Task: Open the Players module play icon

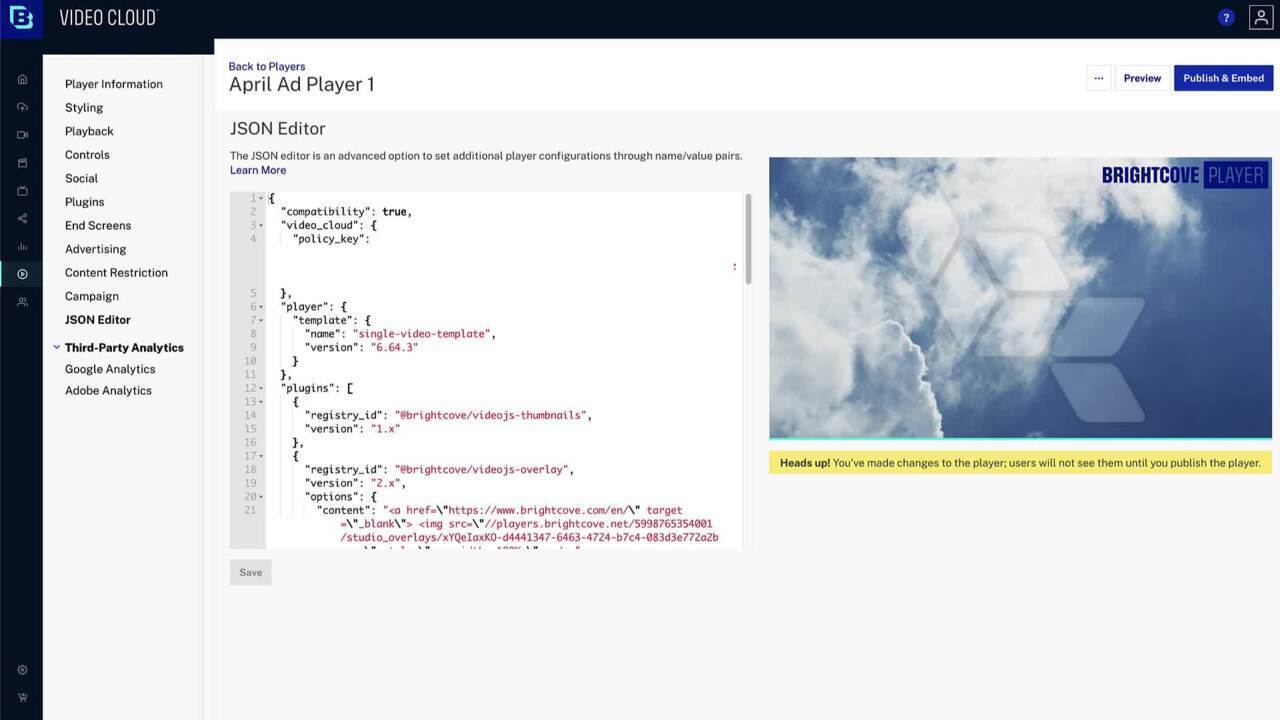Action: pyautogui.click(x=22, y=274)
